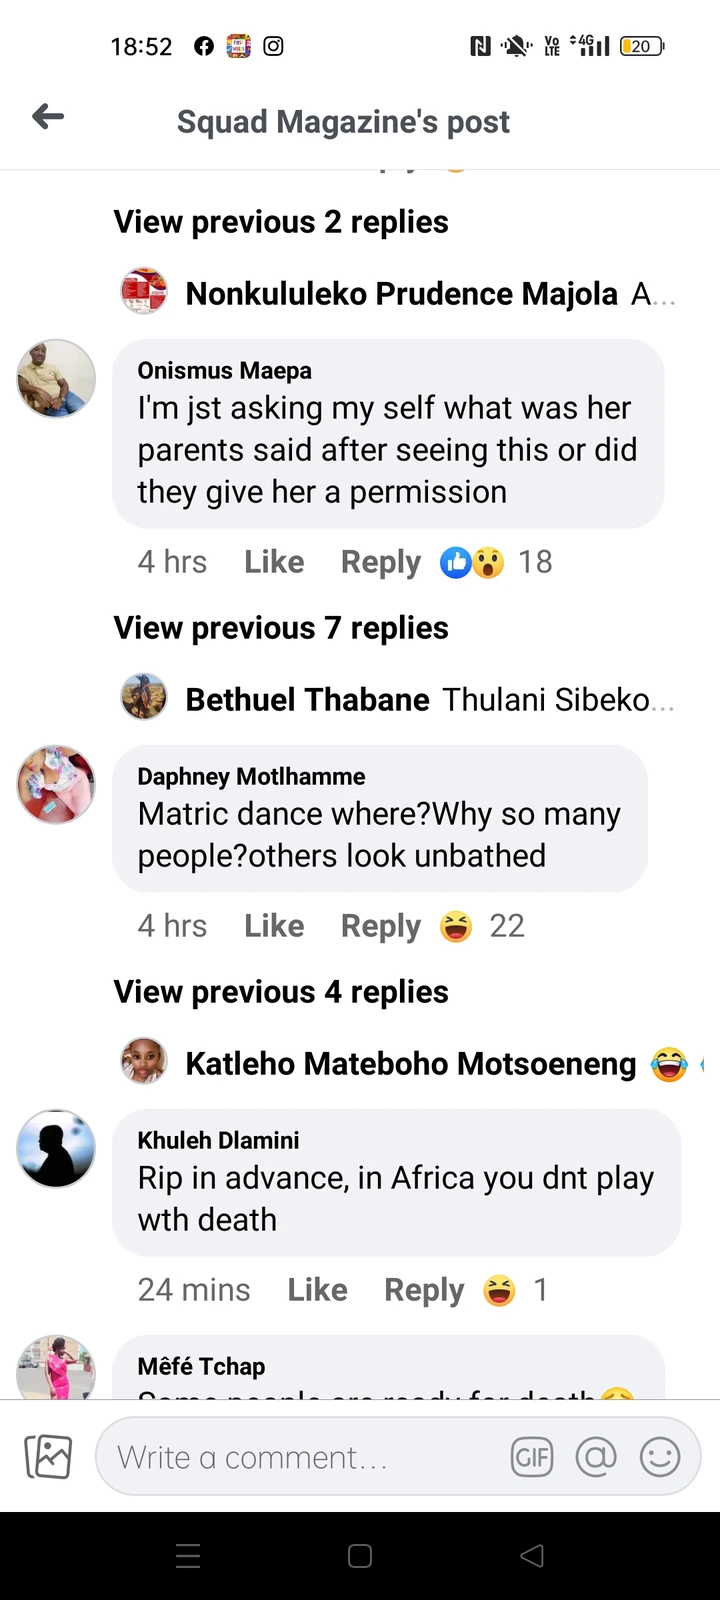This screenshot has width=720, height=1600.
Task: Tap the Write a comment field
Action: click(300, 1457)
